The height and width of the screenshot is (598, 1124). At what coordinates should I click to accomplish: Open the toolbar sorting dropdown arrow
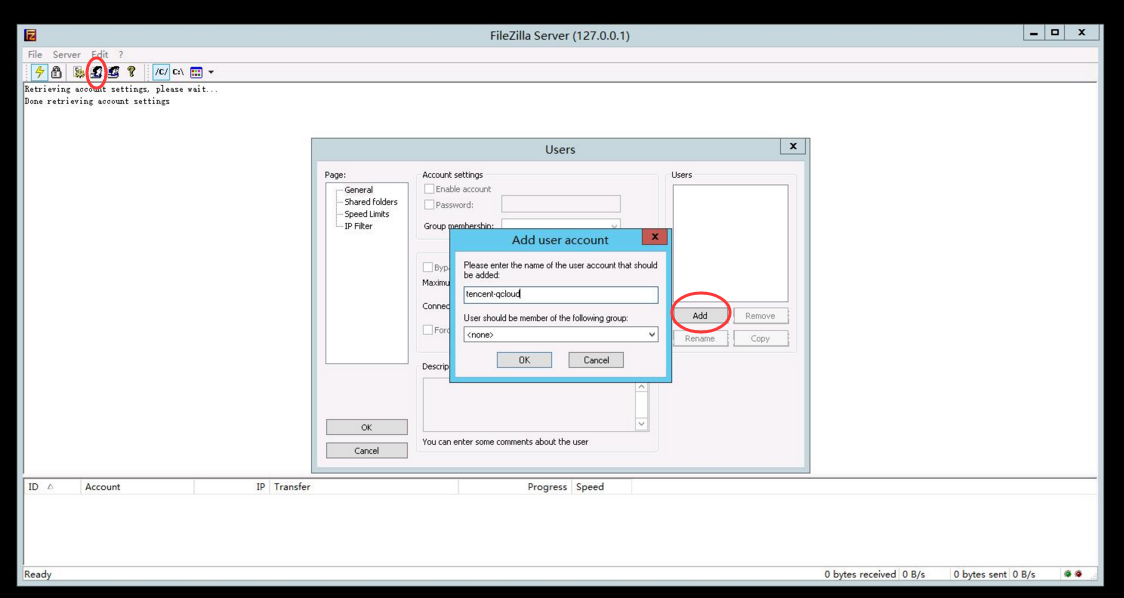click(211, 72)
